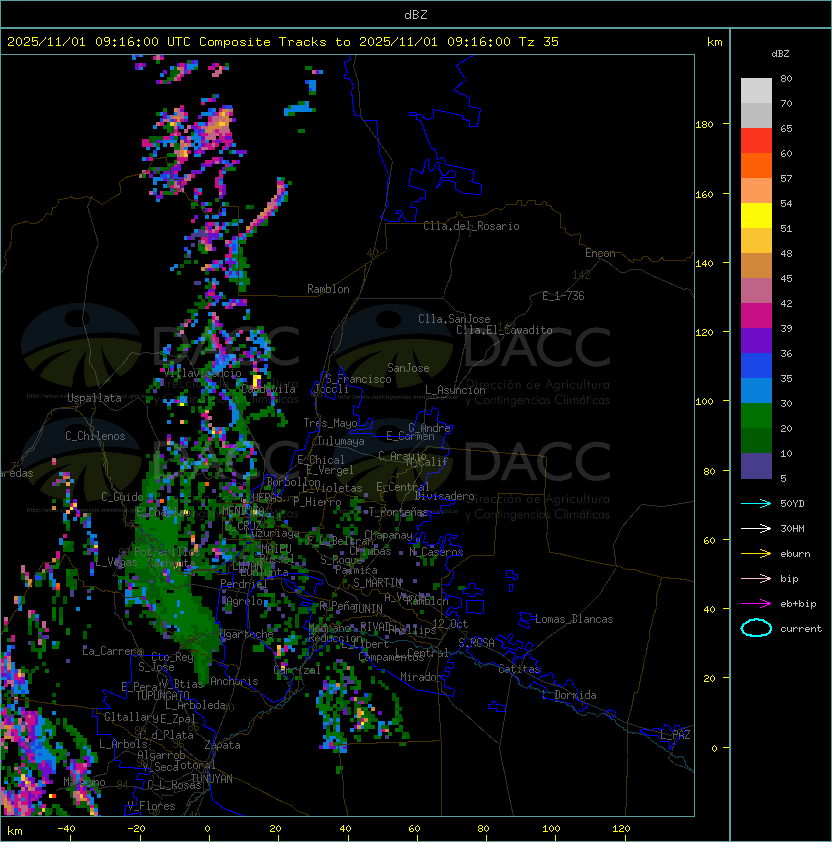Click the 'eb+bip' legend label

click(798, 604)
